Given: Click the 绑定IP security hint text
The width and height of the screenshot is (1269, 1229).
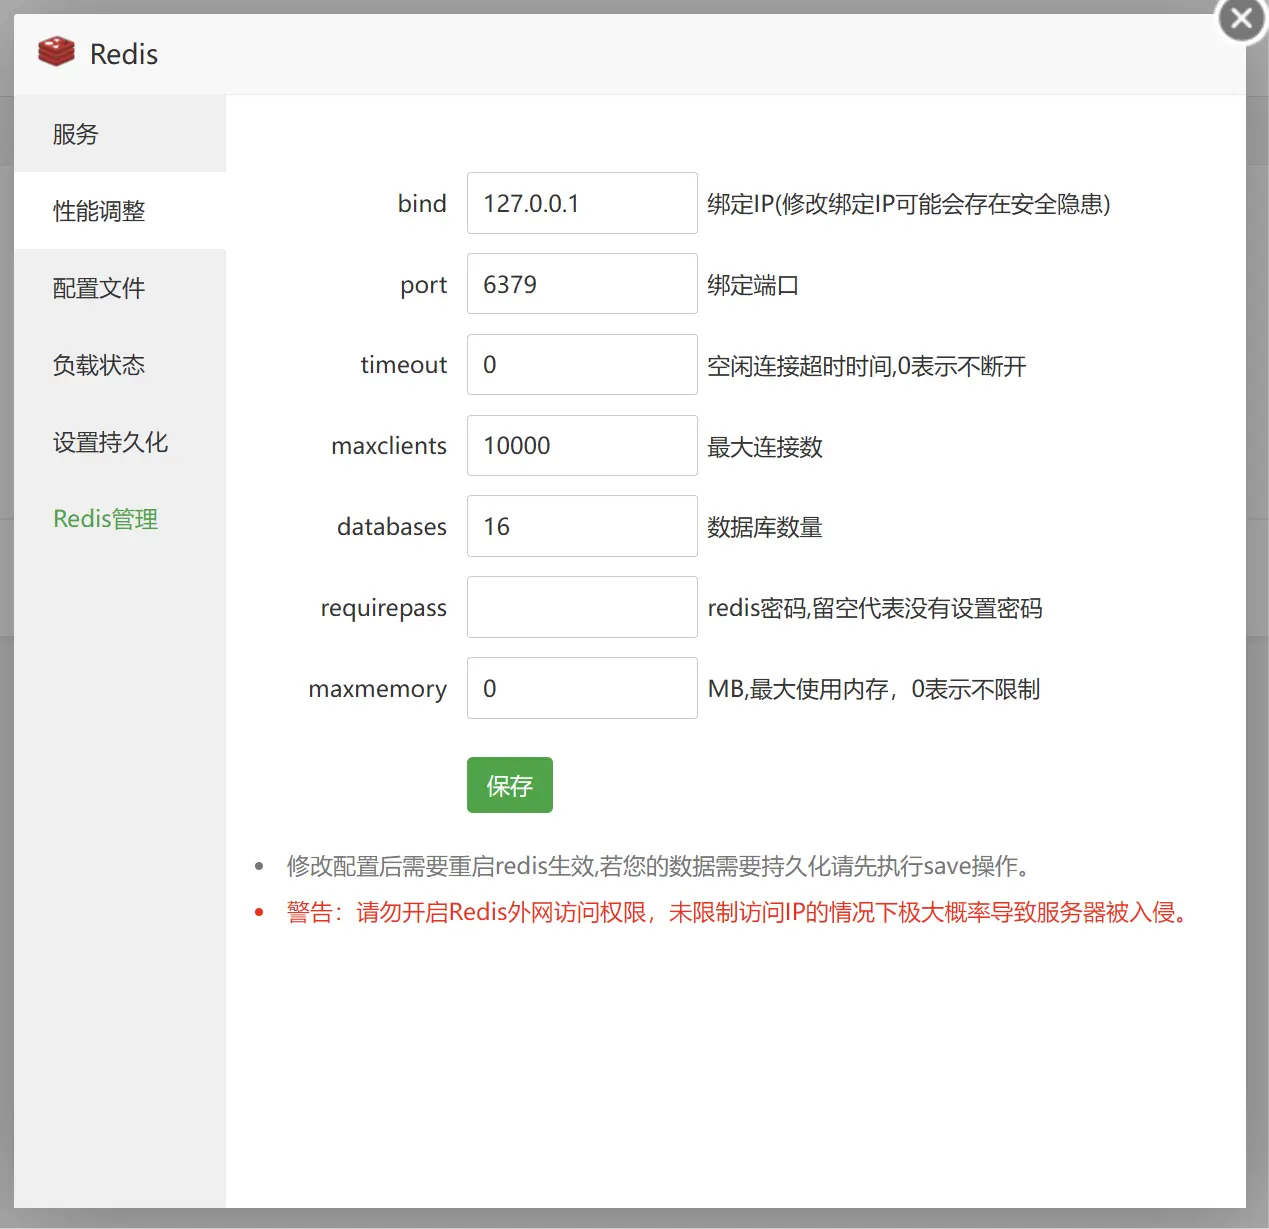Looking at the screenshot, I should coord(909,204).
